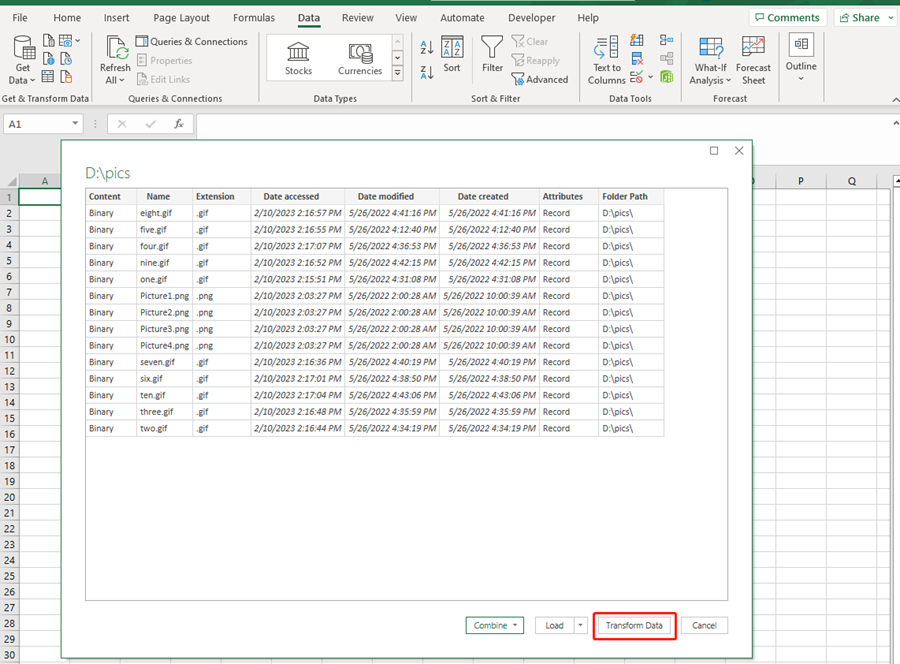
Task: Switch to the Formulas ribbon tab
Action: coord(253,17)
